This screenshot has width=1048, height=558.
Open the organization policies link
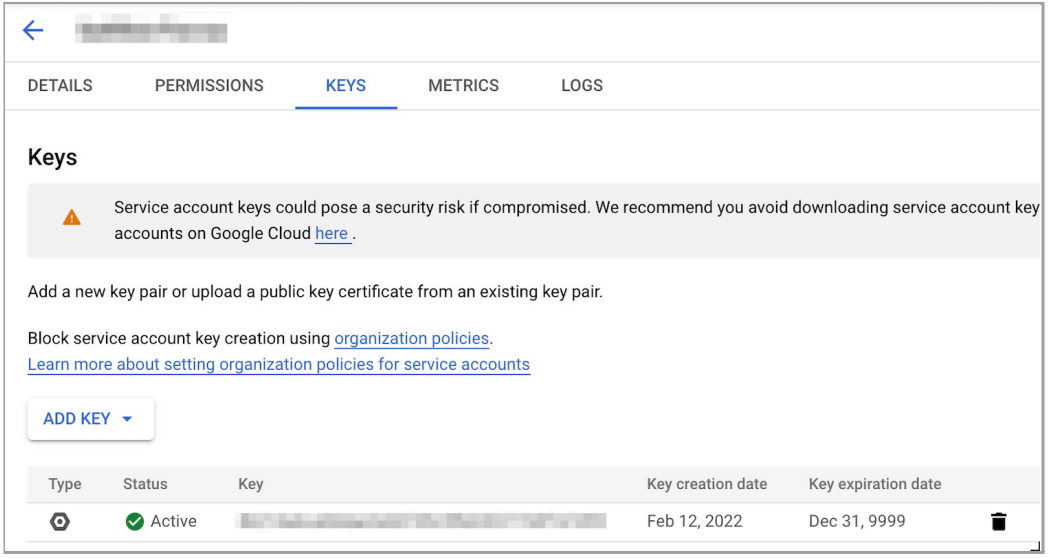(x=411, y=338)
